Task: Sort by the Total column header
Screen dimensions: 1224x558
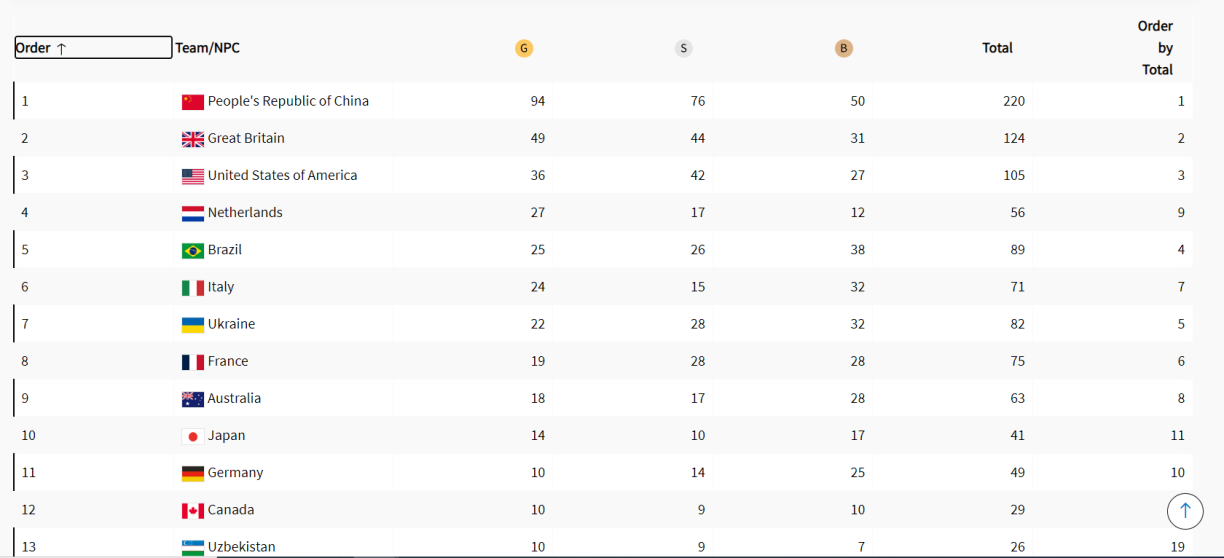Action: [997, 48]
